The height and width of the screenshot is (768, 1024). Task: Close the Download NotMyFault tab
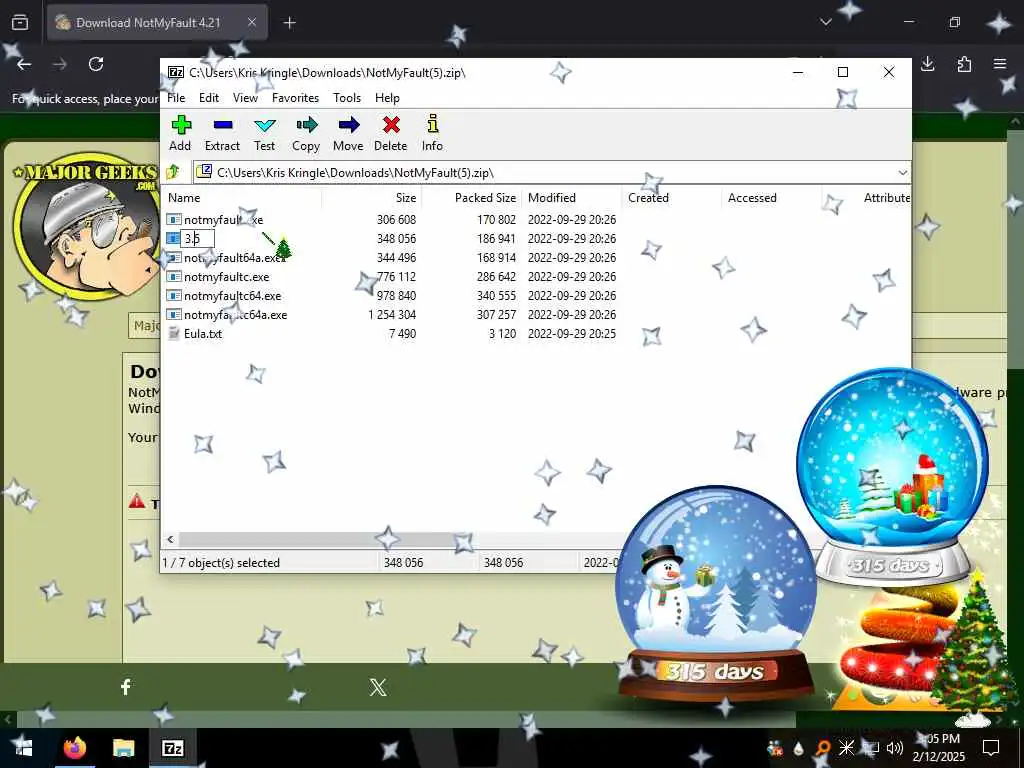252,22
